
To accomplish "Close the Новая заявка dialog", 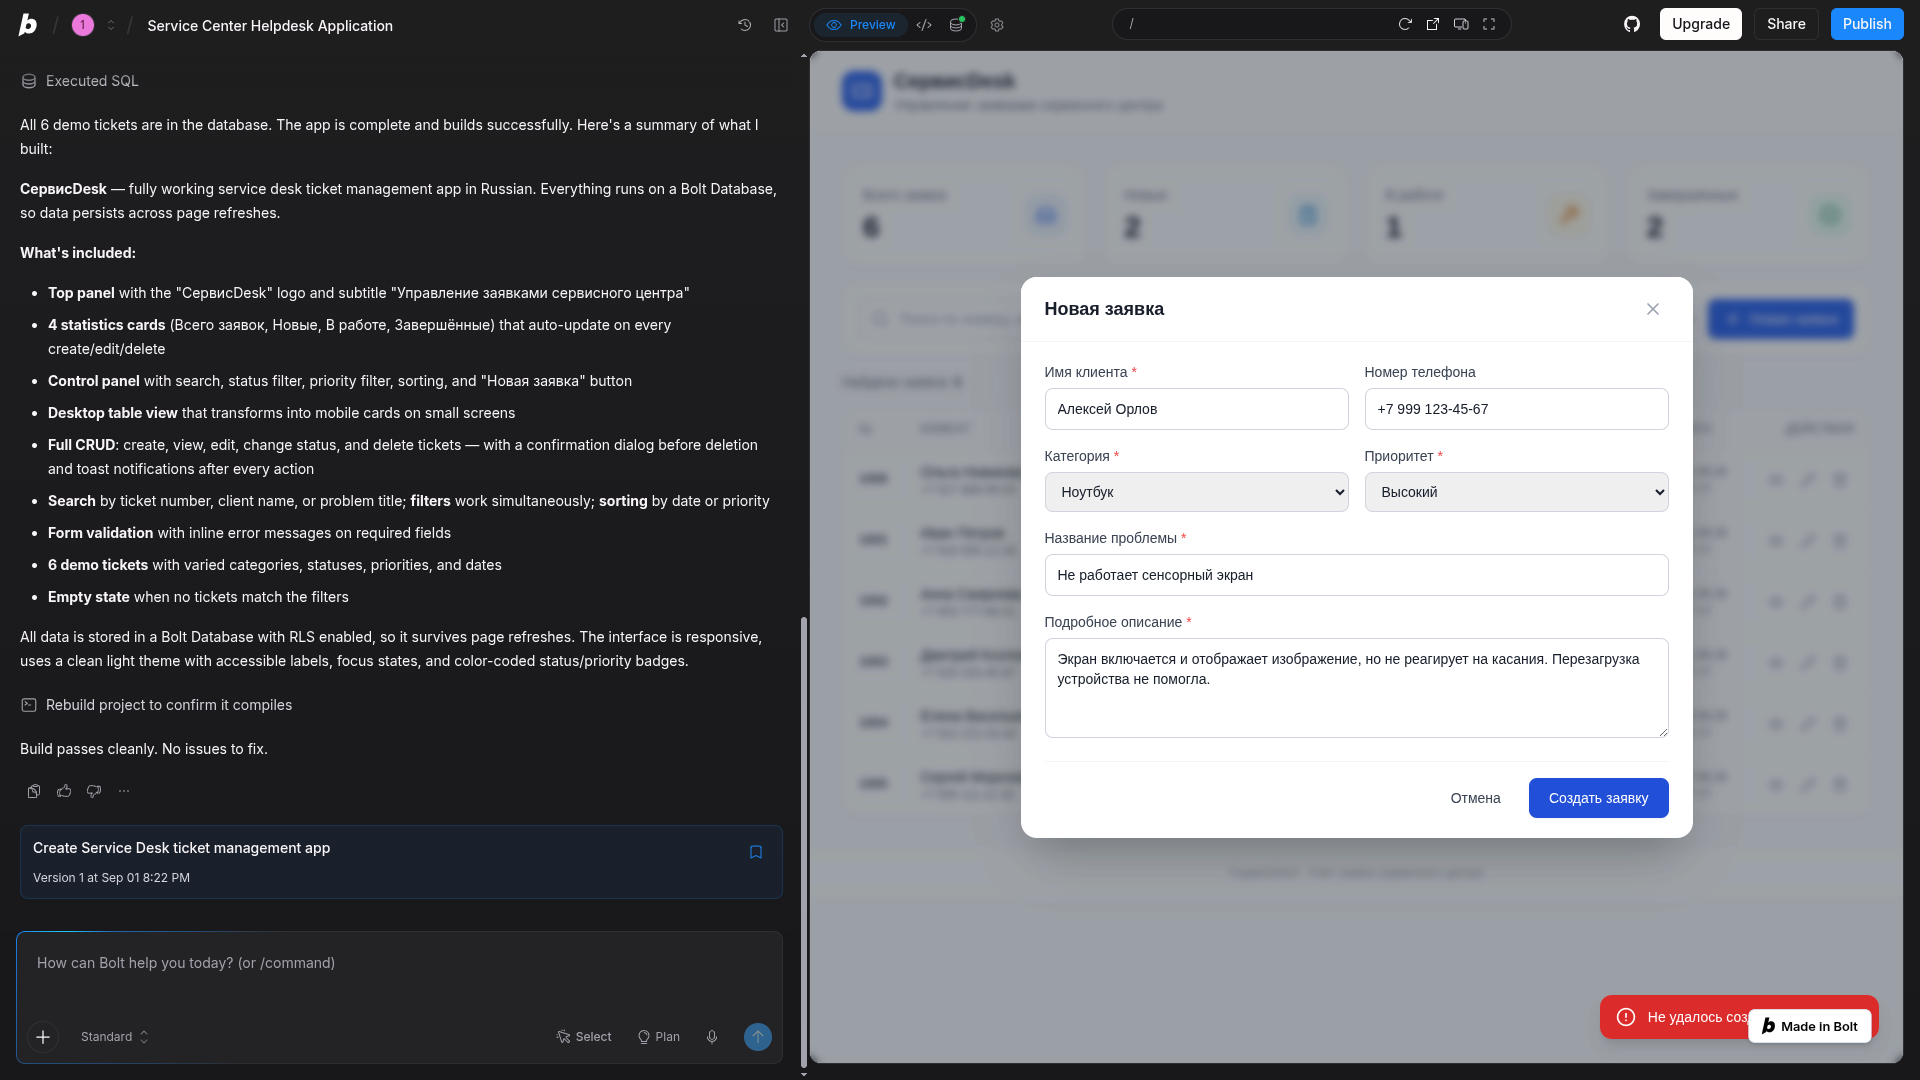I will [x=1653, y=309].
